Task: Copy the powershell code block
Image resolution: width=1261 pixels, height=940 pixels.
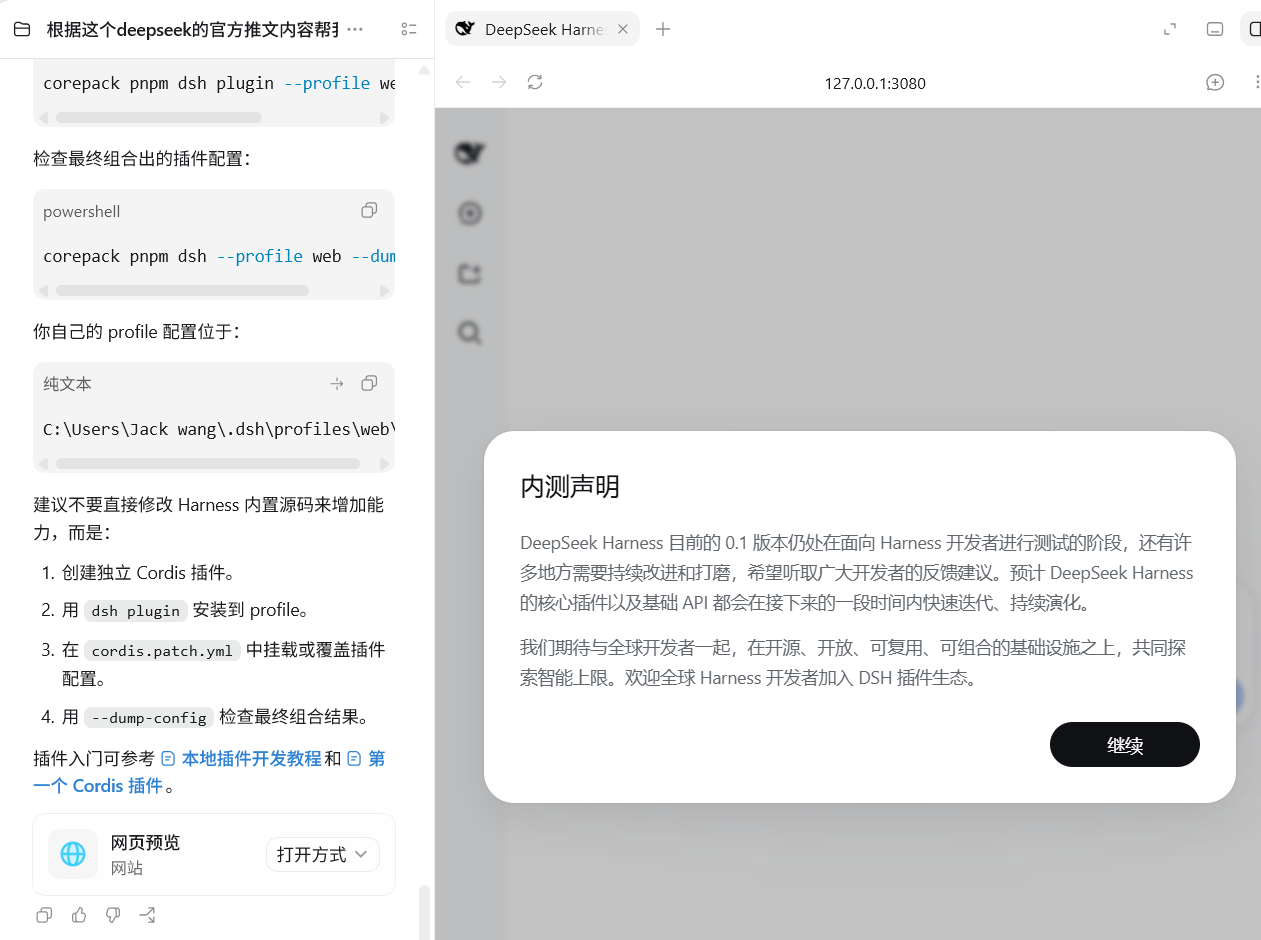Action: point(369,211)
